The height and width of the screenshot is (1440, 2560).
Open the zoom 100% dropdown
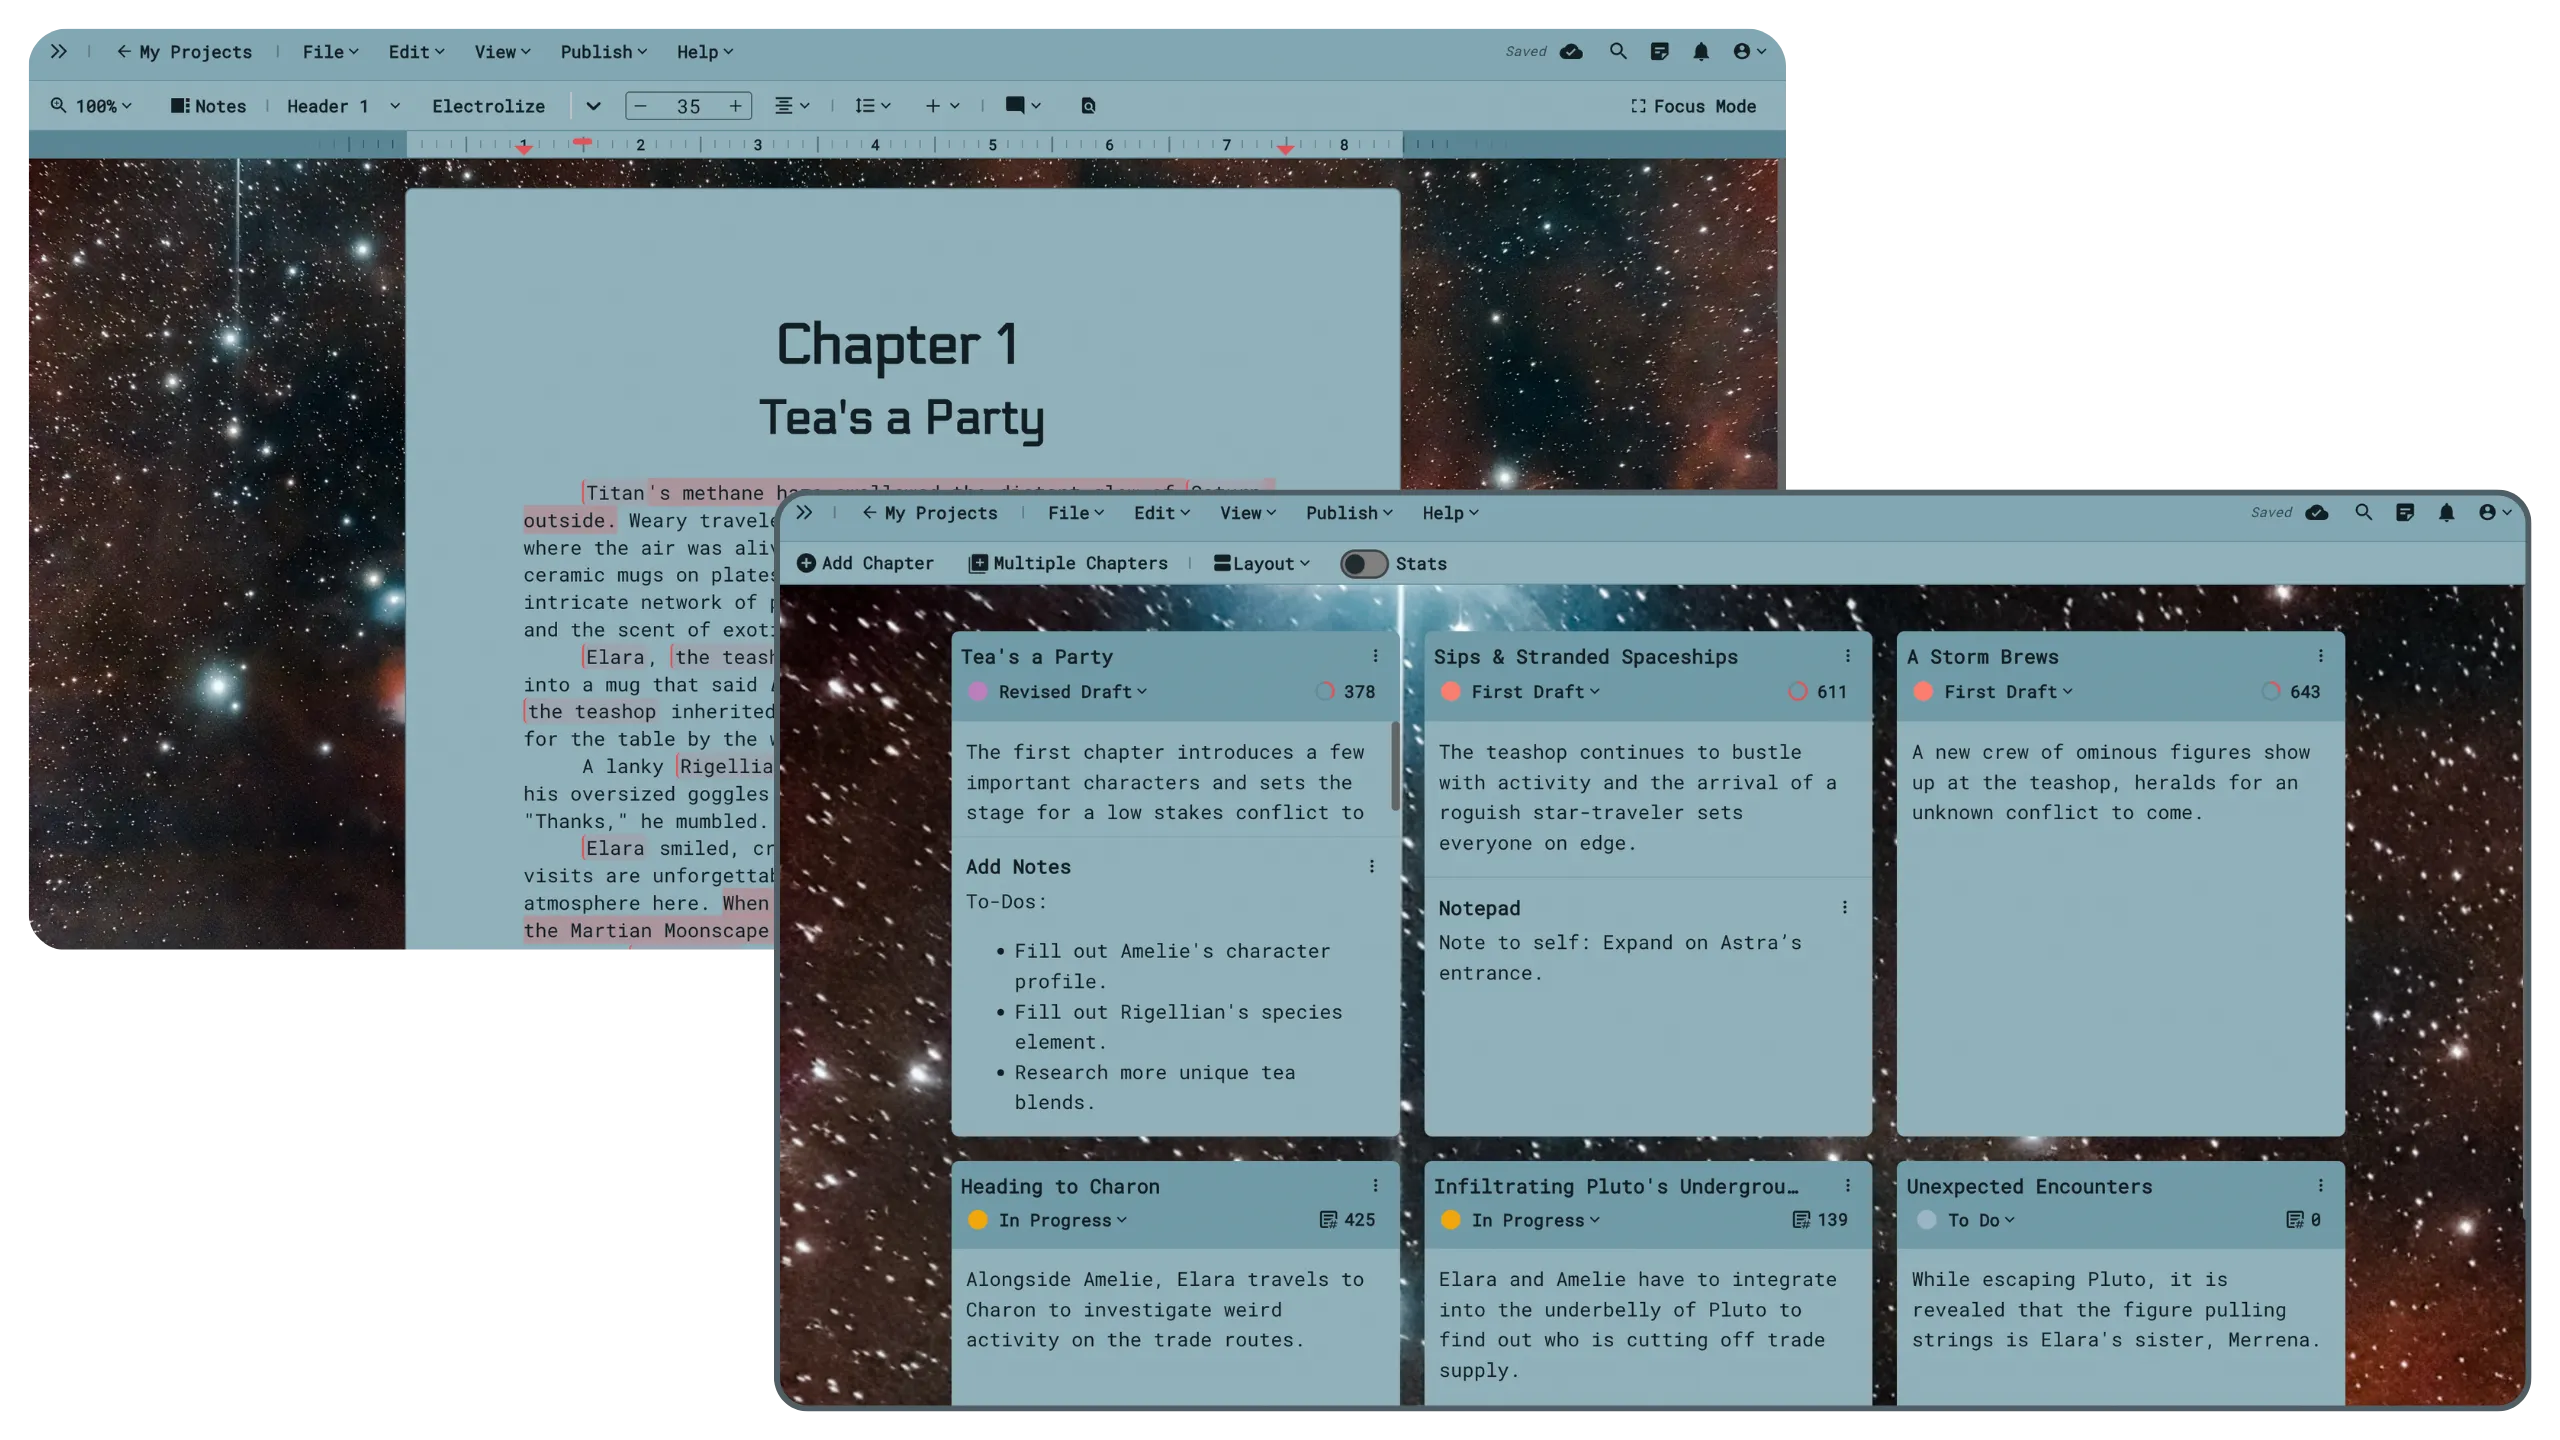click(92, 106)
